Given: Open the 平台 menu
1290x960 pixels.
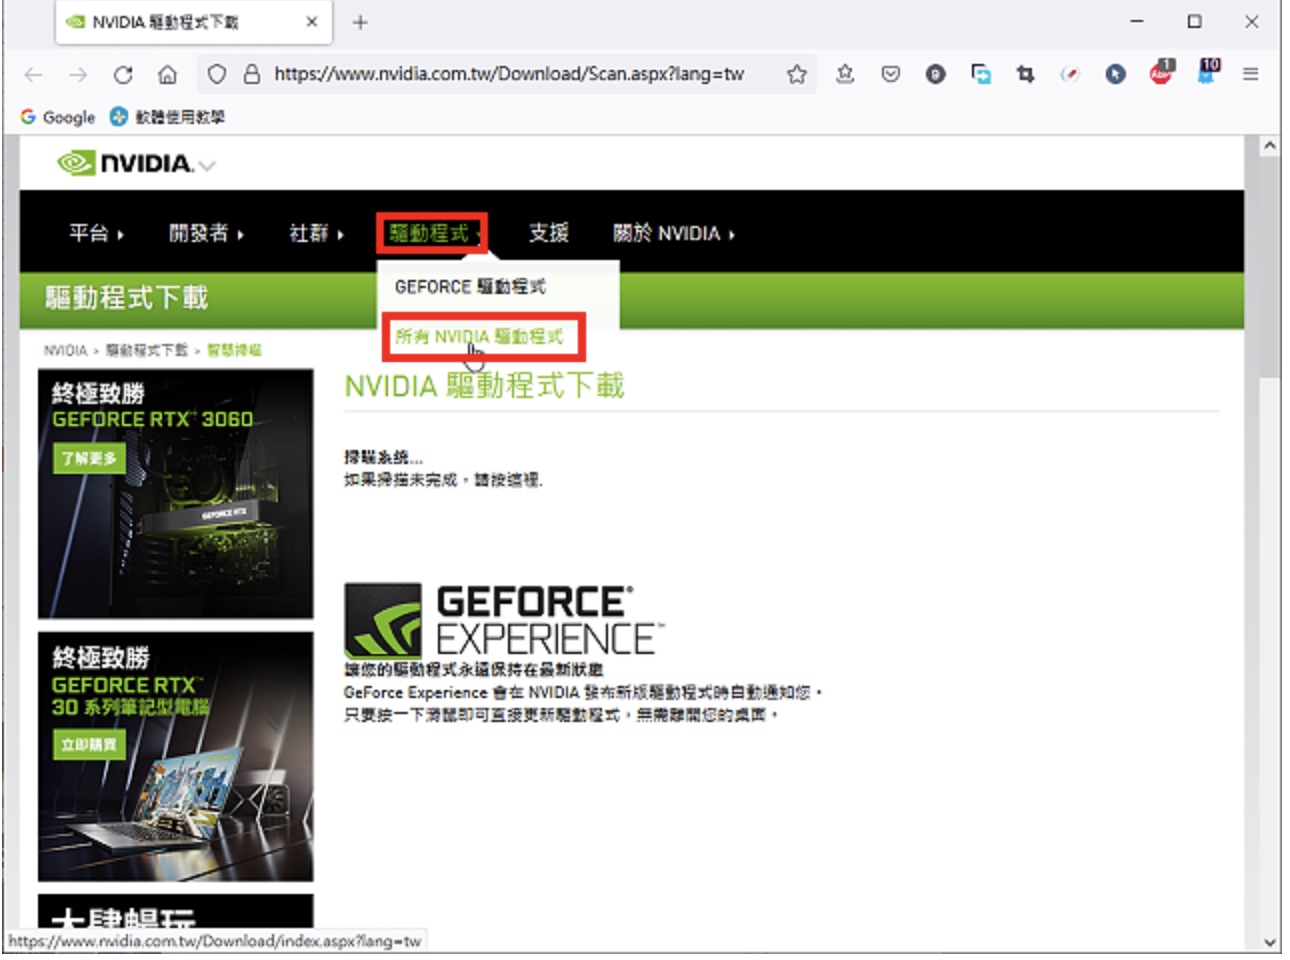Looking at the screenshot, I should click(x=96, y=233).
